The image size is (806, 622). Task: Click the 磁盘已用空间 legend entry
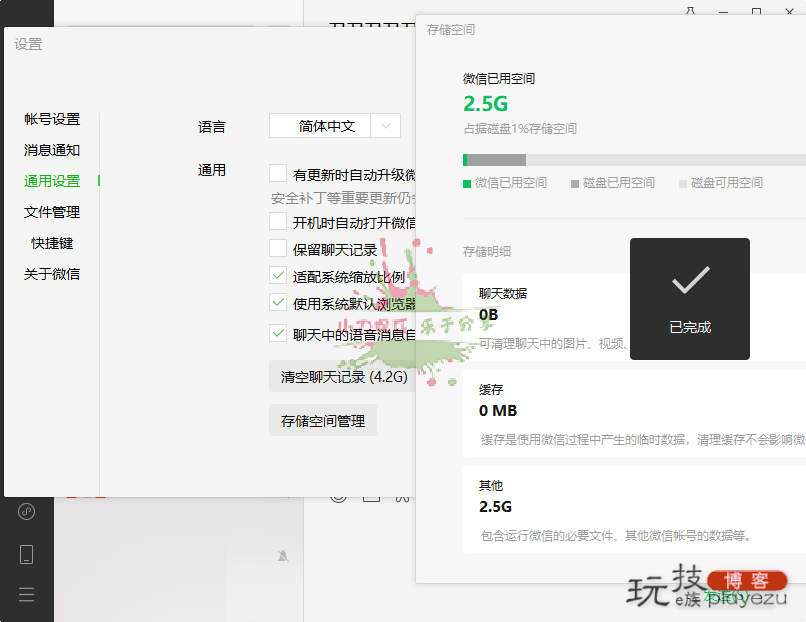613,183
